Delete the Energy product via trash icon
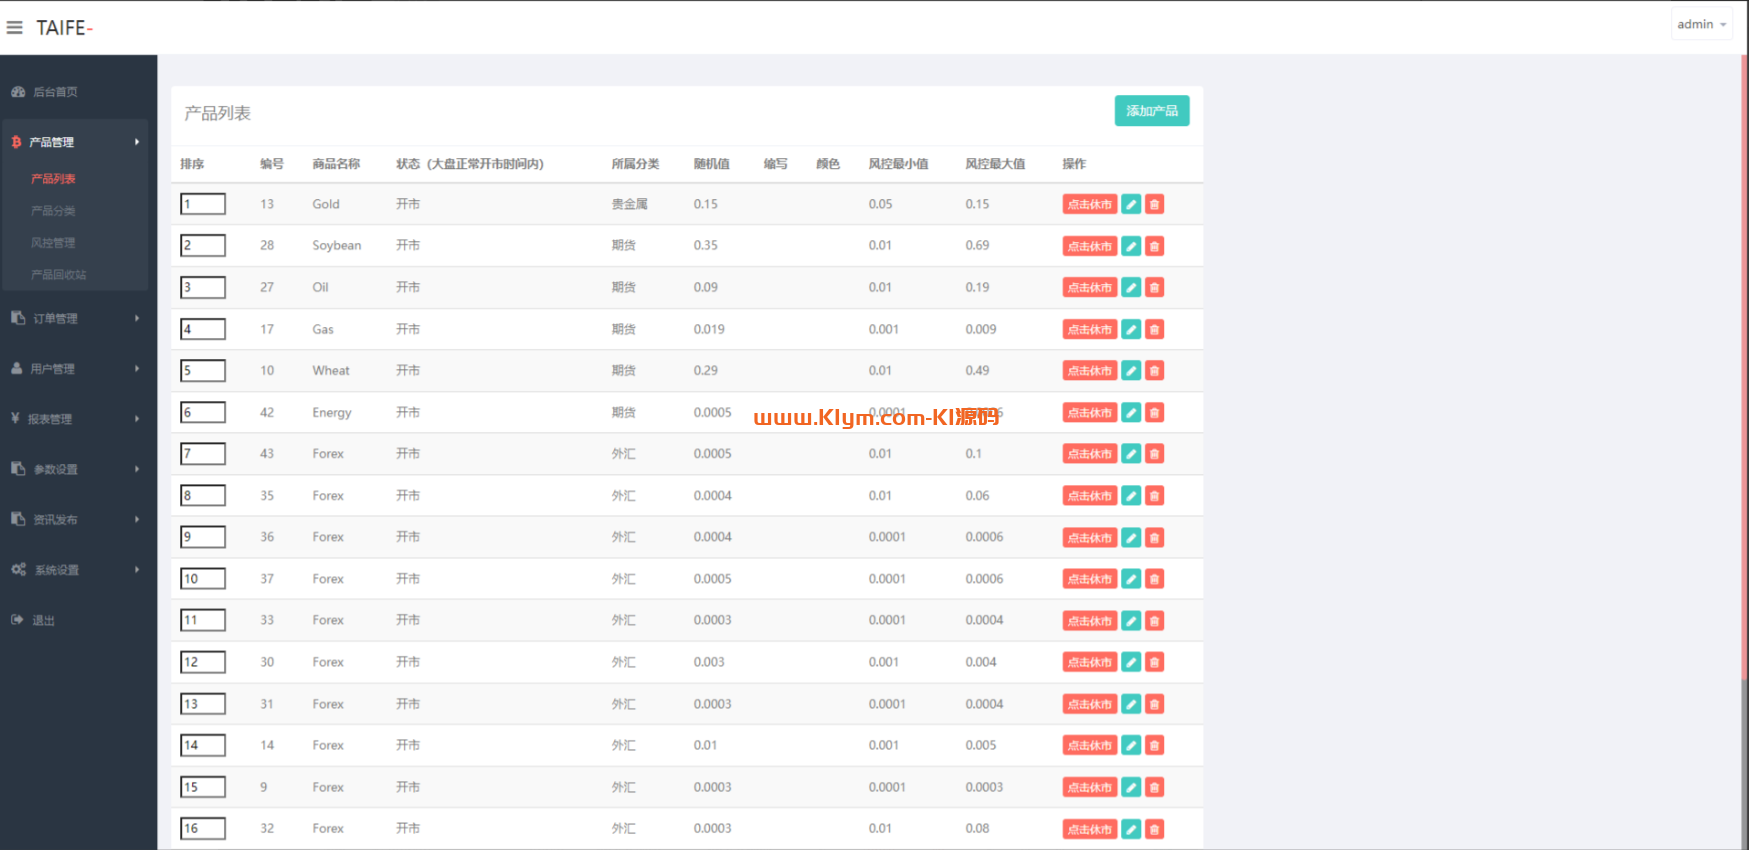This screenshot has width=1749, height=850. pos(1154,413)
